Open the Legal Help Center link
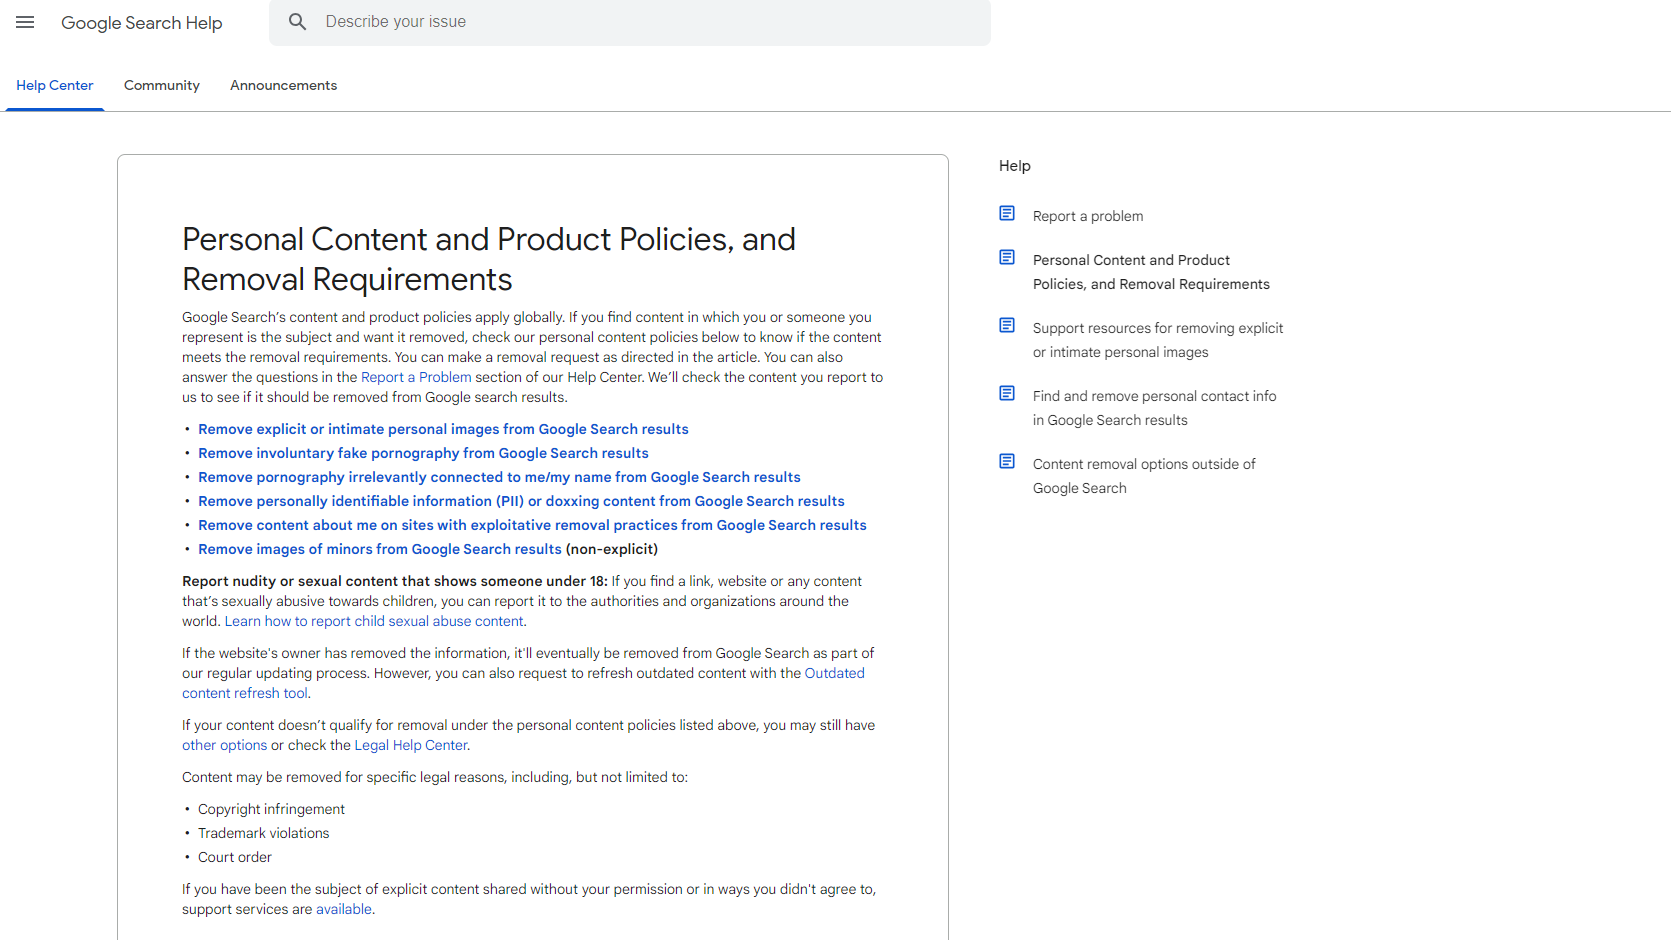The height and width of the screenshot is (940, 1671). pyautogui.click(x=410, y=745)
